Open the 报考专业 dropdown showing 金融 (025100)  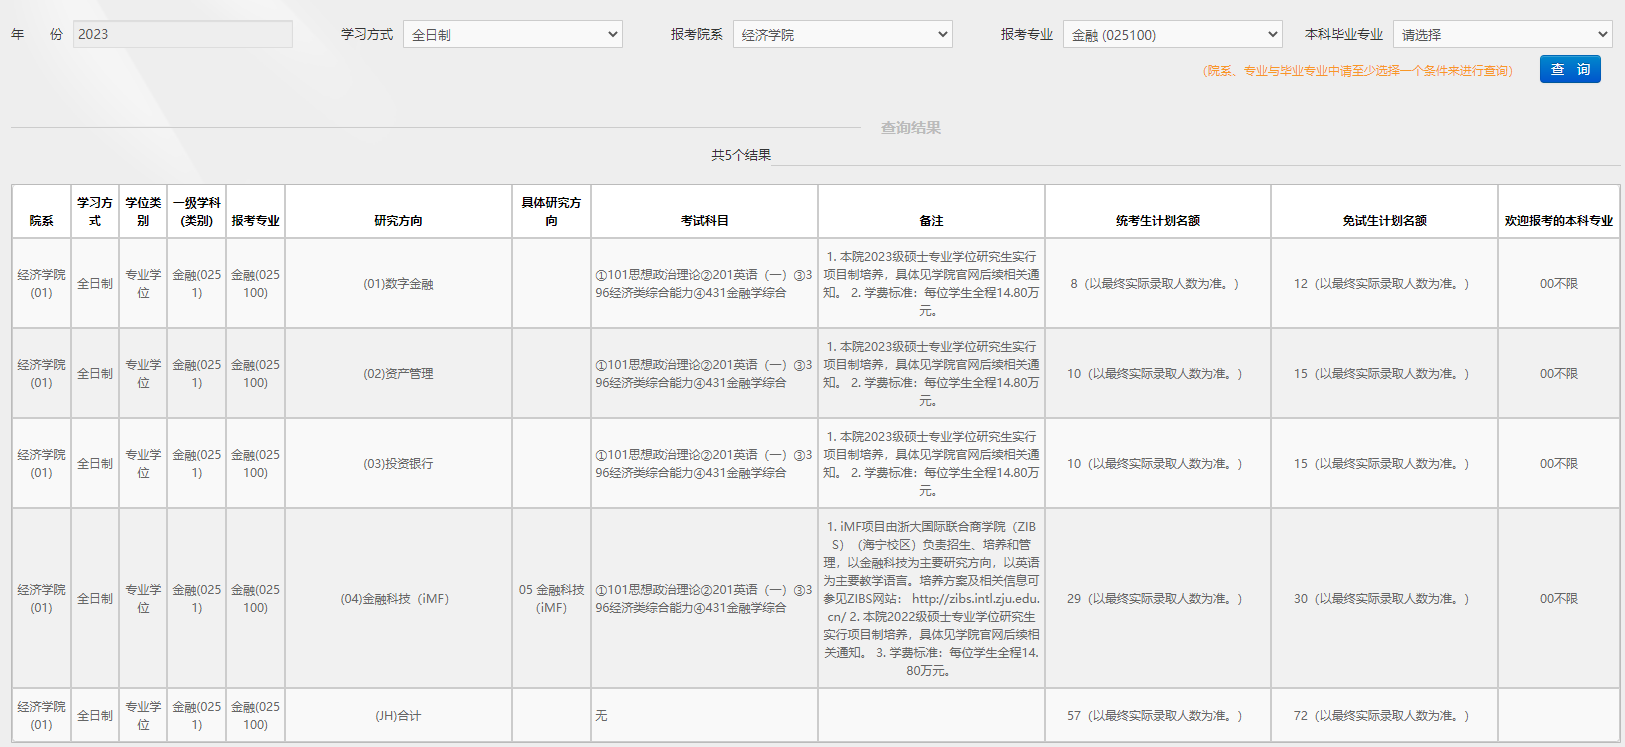(x=1172, y=34)
